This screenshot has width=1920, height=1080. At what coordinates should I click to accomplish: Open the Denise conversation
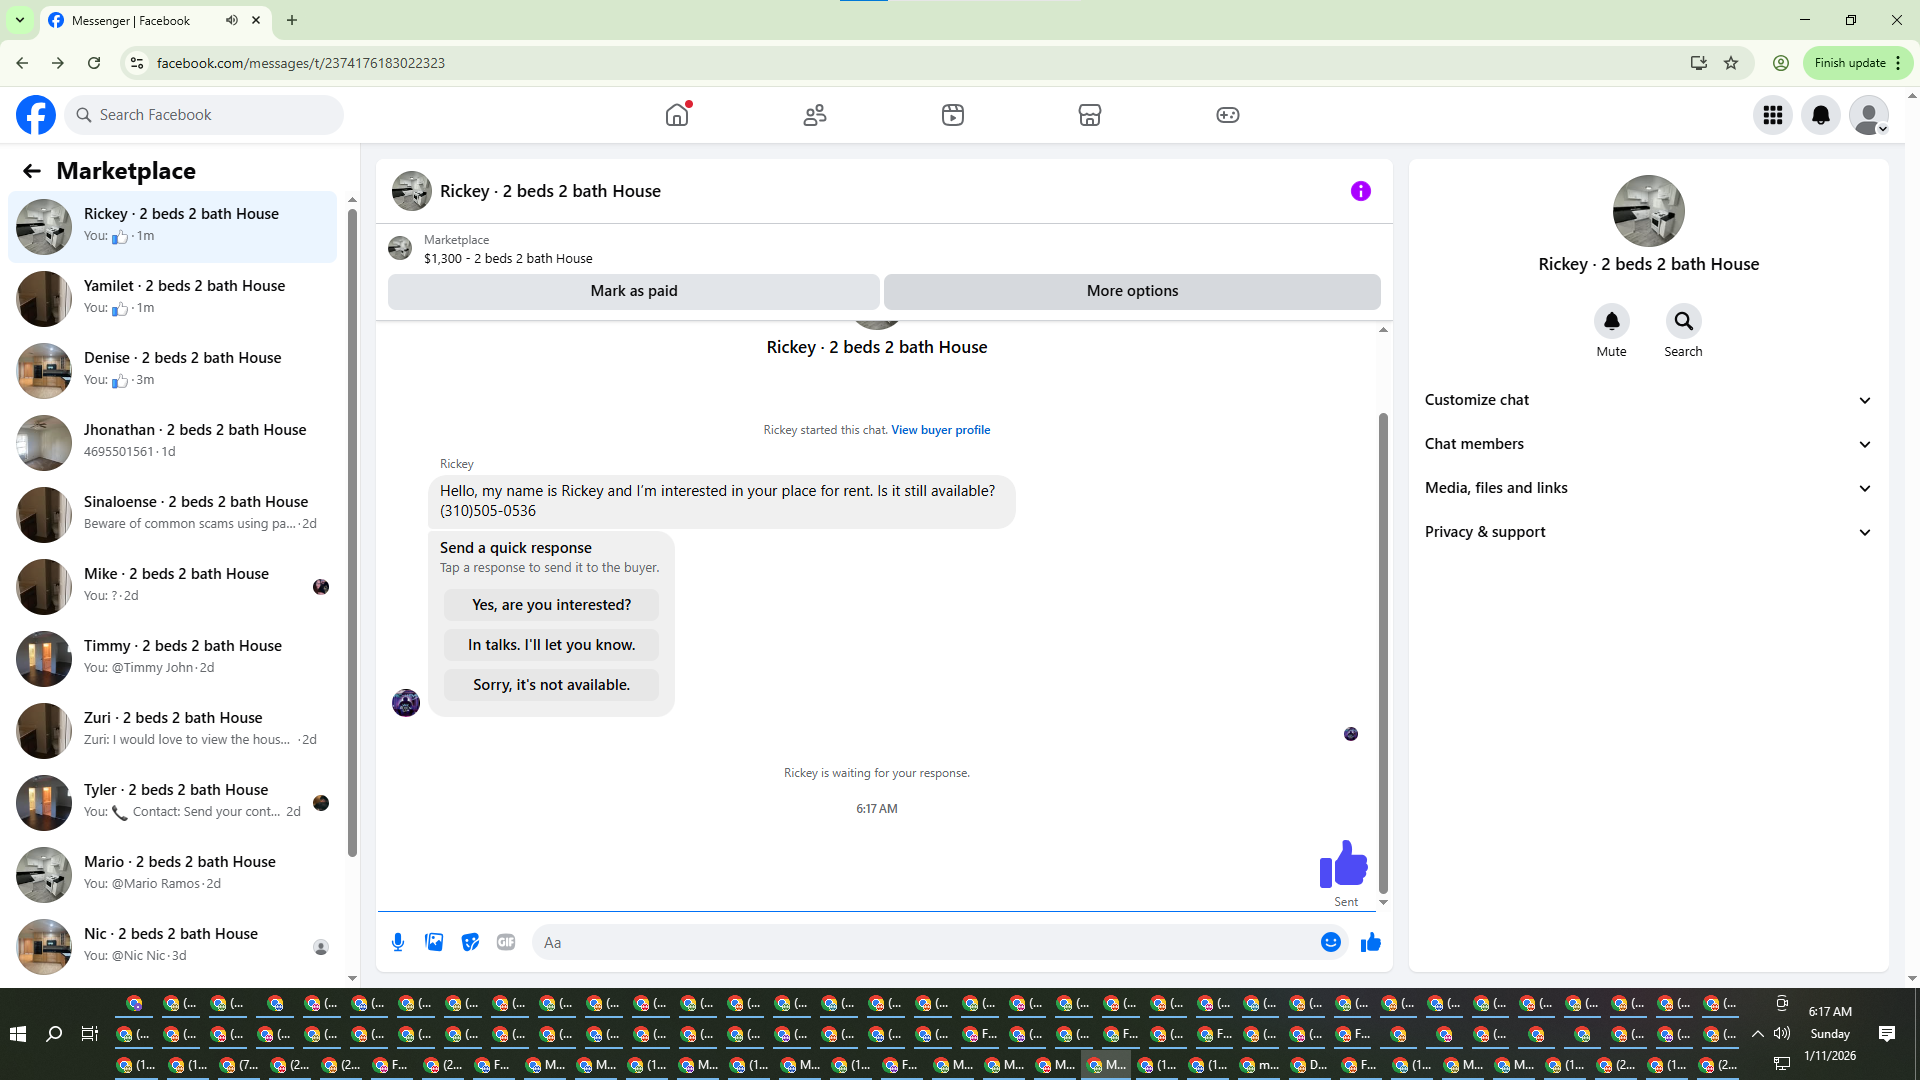pos(173,371)
